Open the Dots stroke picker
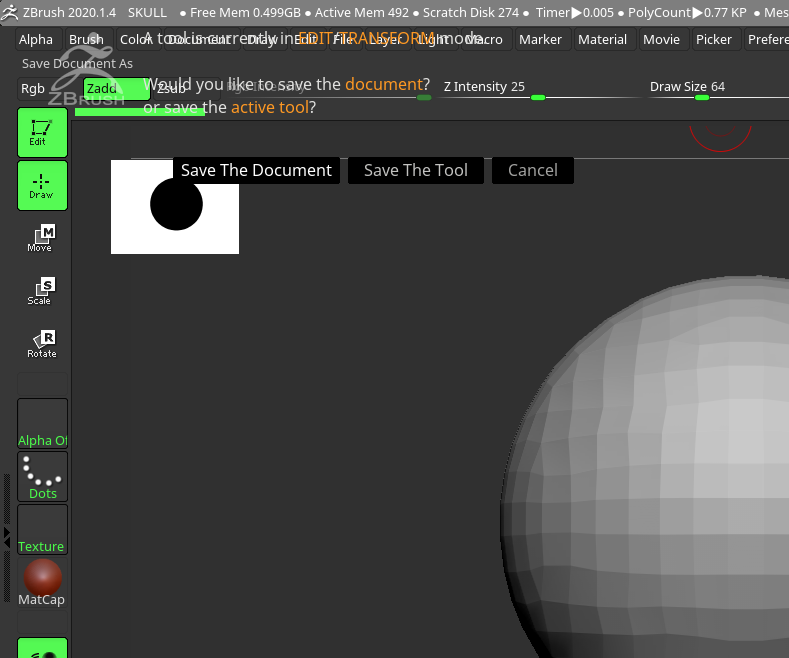This screenshot has width=789, height=658. (x=42, y=476)
